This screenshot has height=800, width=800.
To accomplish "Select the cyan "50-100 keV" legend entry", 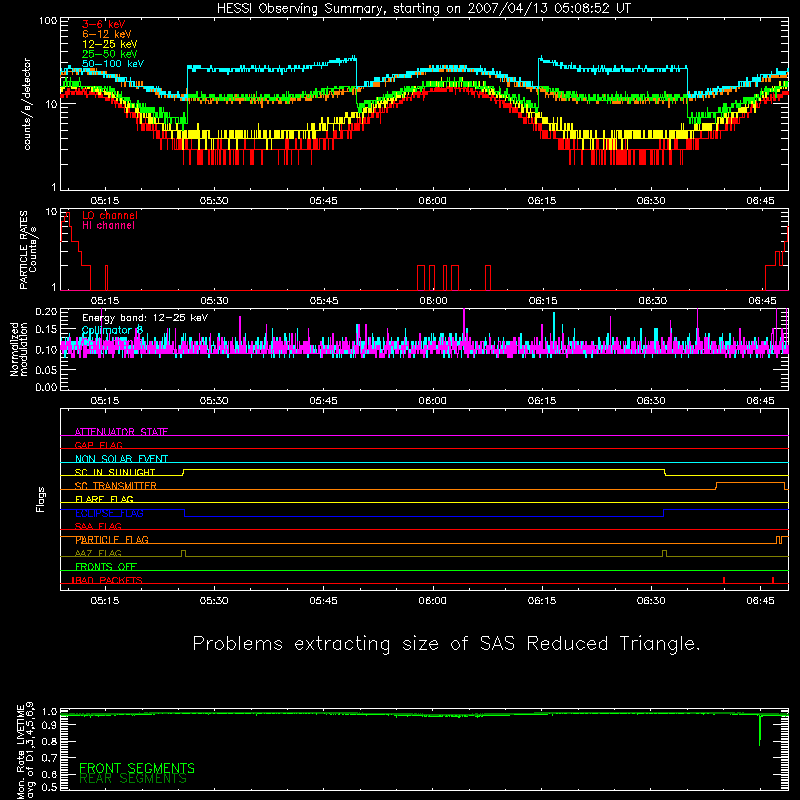I will point(113,64).
